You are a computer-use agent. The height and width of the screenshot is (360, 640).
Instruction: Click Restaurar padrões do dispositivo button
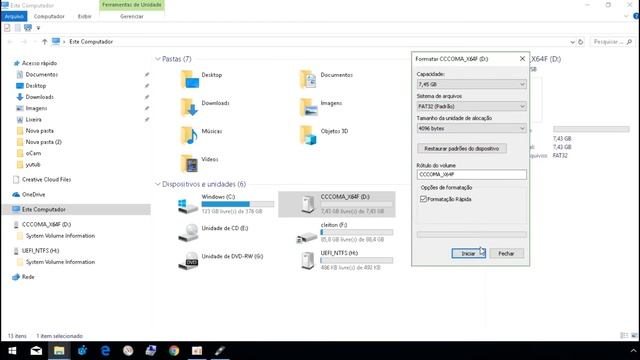pos(462,149)
